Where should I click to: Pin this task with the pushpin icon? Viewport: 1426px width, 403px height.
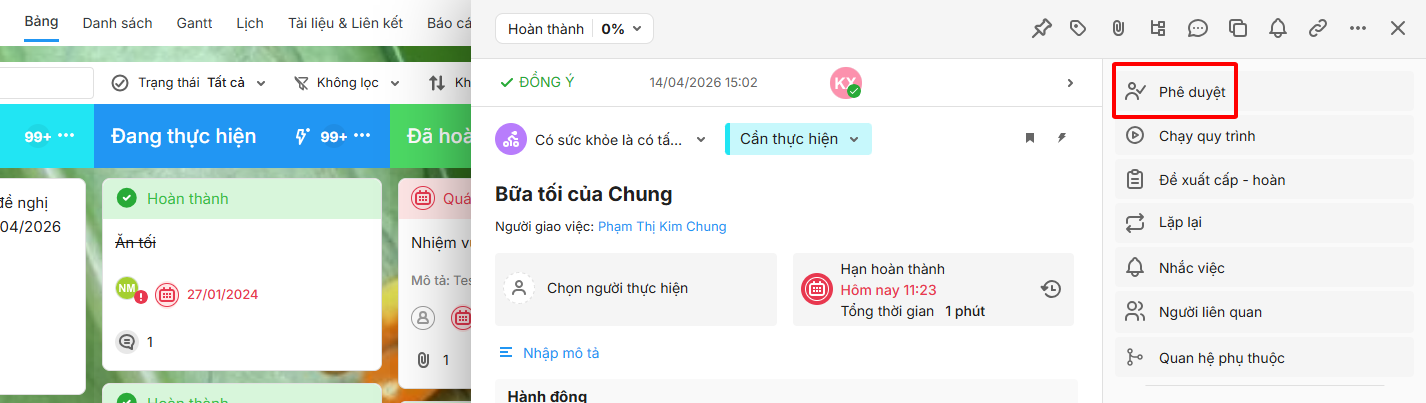tap(1041, 29)
